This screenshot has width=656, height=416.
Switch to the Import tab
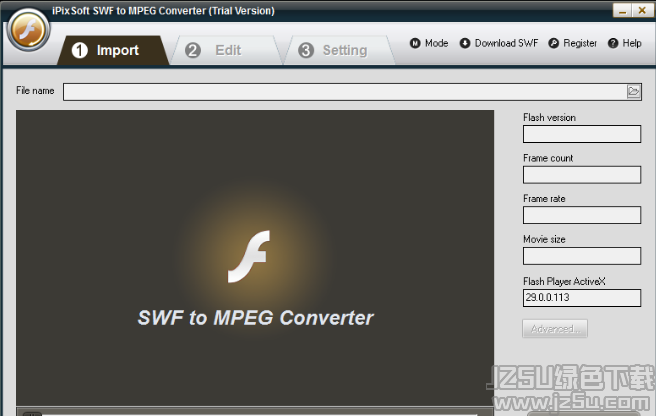(113, 50)
